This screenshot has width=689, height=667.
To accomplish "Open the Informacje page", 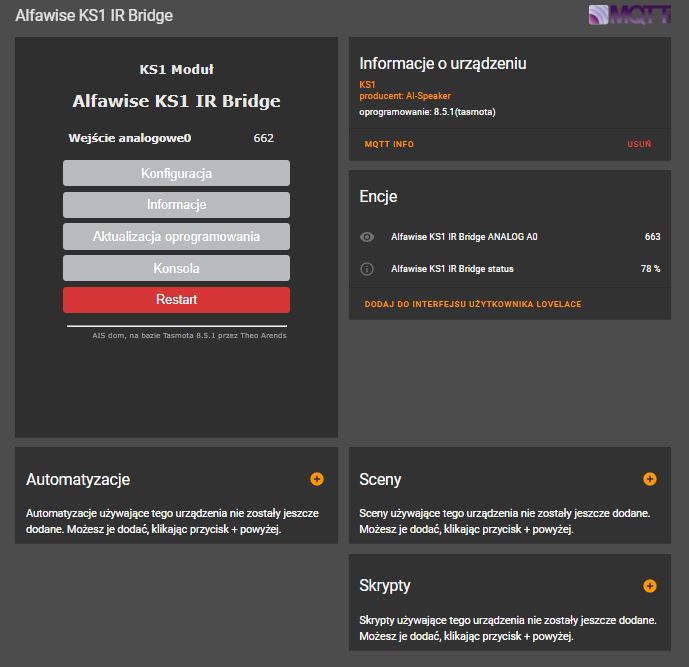I will 176,205.
